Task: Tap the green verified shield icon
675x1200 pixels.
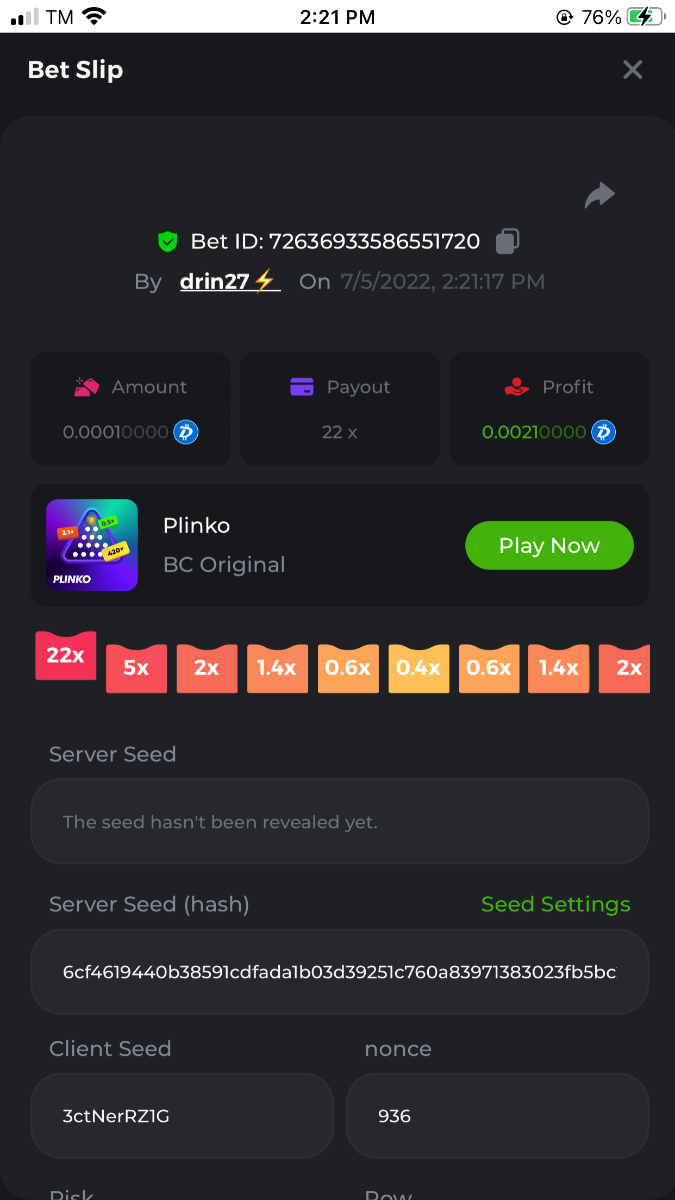Action: coord(168,241)
